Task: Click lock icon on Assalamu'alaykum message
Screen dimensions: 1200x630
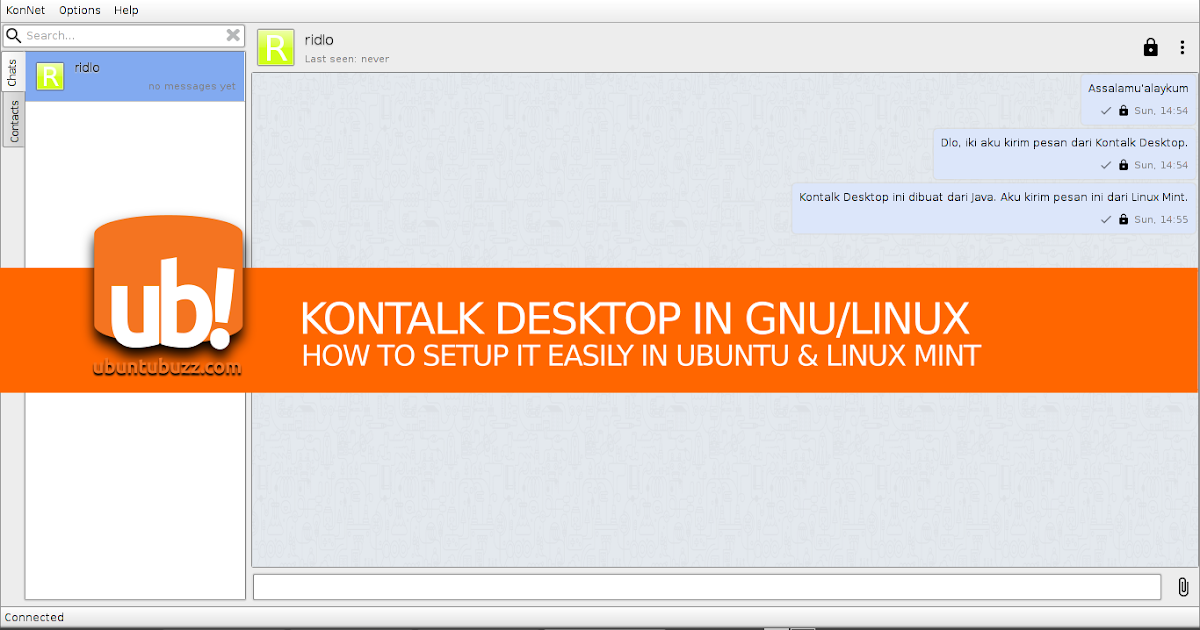Action: tap(1123, 111)
